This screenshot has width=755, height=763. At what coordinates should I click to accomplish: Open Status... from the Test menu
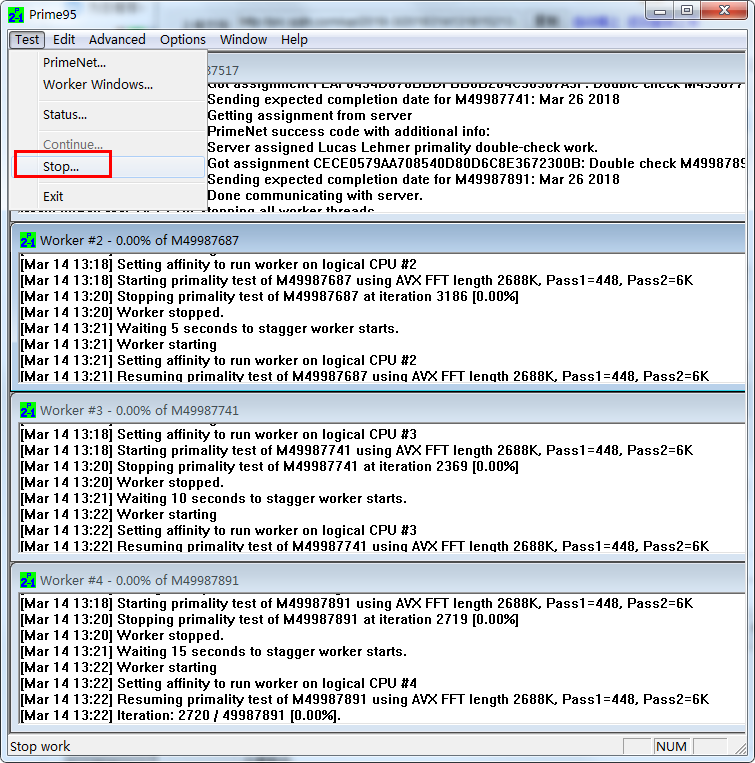[x=65, y=115]
